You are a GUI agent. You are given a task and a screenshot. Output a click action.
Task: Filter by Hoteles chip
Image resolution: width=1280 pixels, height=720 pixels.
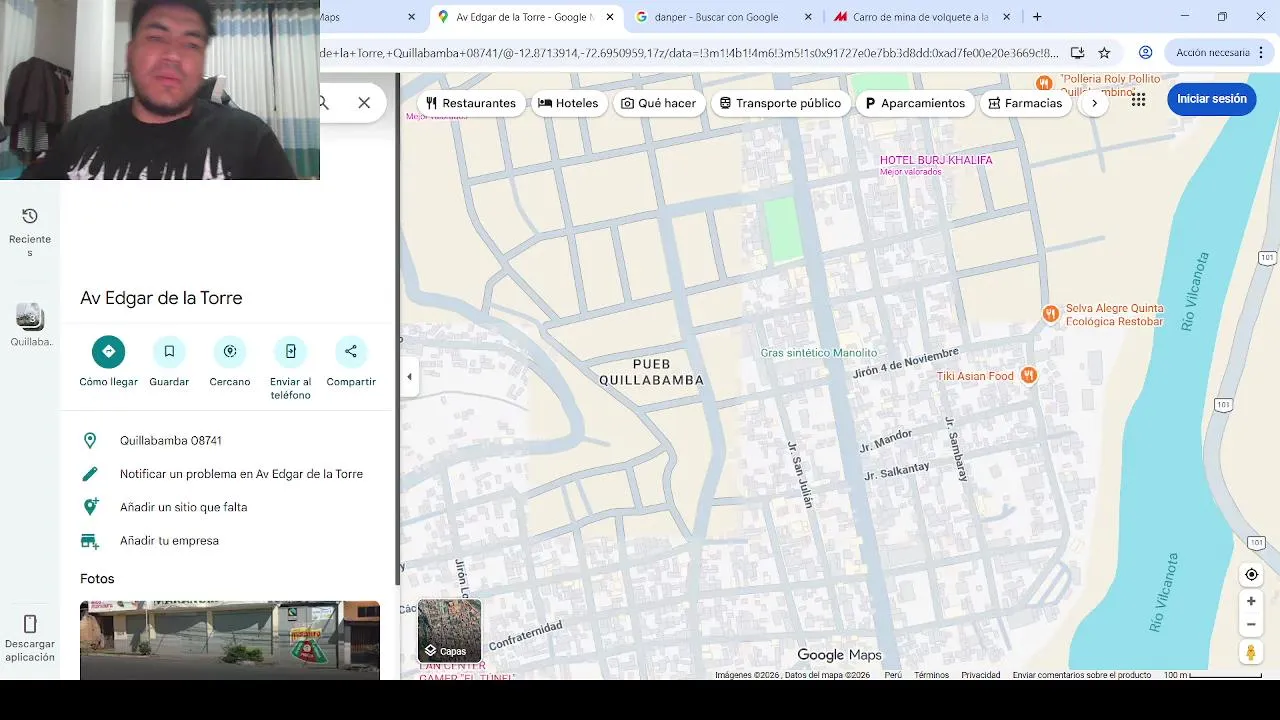[x=568, y=103]
